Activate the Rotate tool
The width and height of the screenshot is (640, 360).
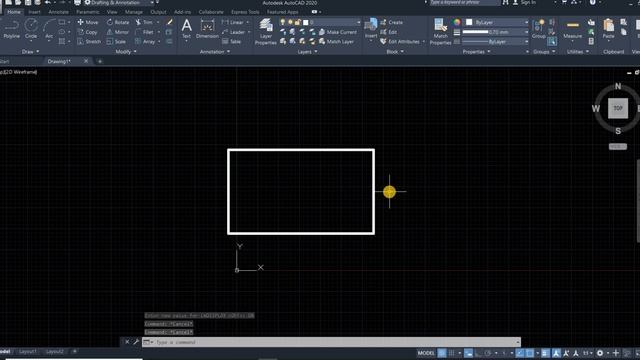[118, 22]
